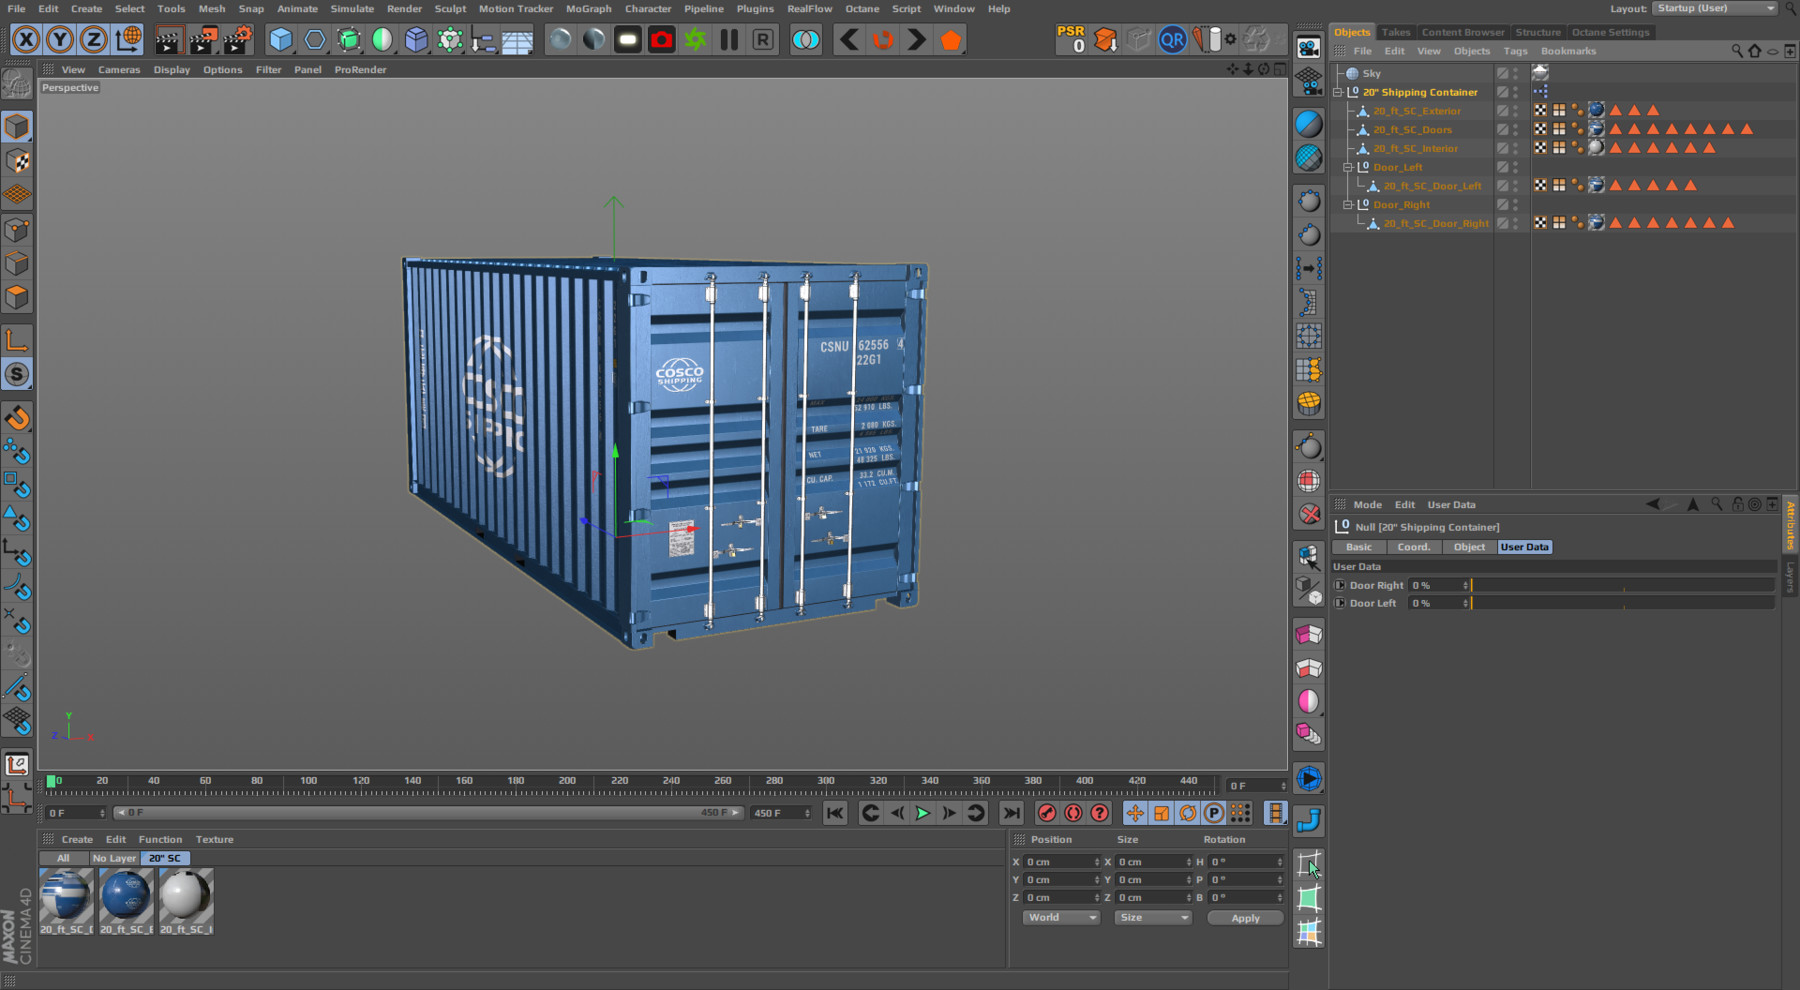The image size is (1800, 990).
Task: Click the red Record Active Objects keyframe button
Action: pyautogui.click(x=1046, y=813)
